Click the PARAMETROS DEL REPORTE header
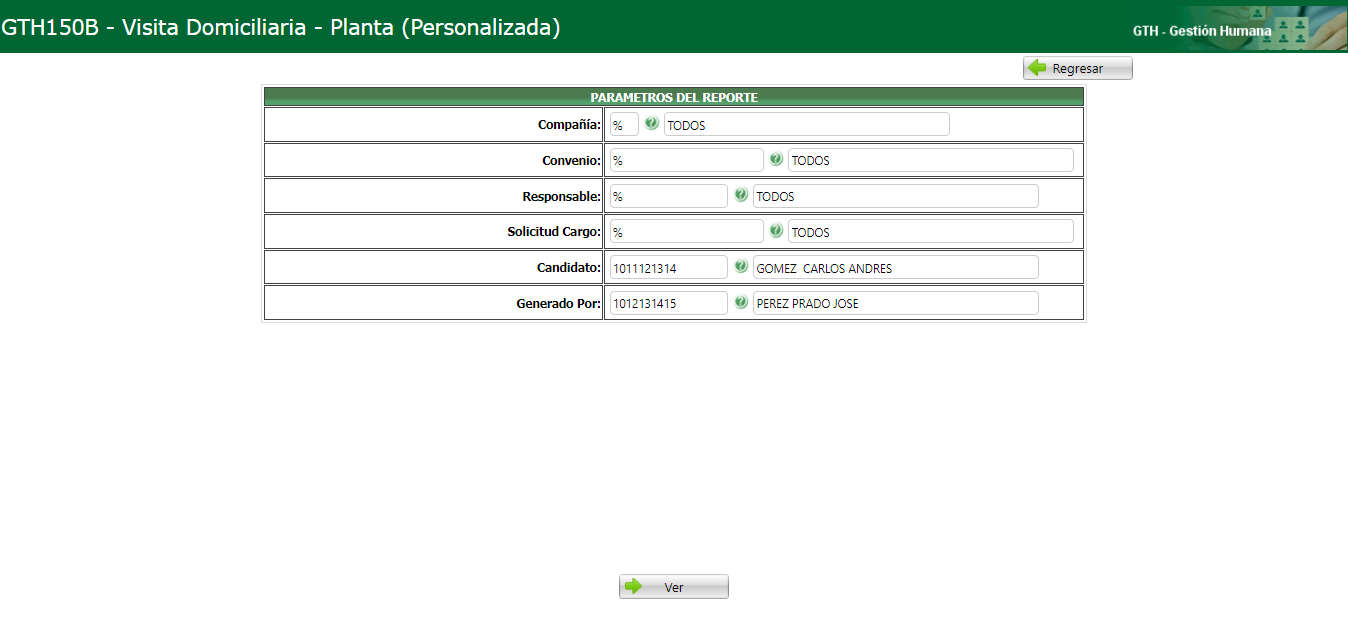This screenshot has width=1348, height=635. (x=674, y=97)
